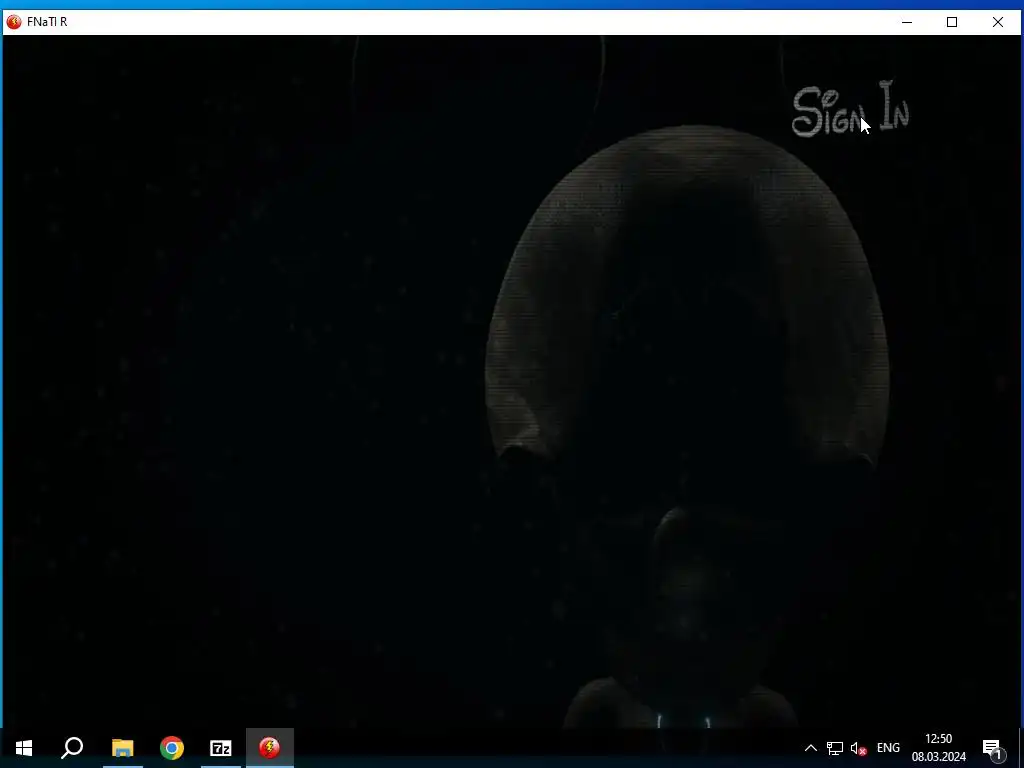
Task: Select the FNaTI R game taskbar icon
Action: point(270,748)
